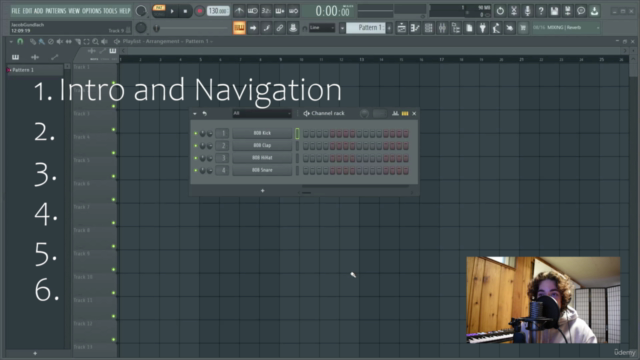Select Pattern 1 in the picker panel
Viewport: 640px width, 360px height.
click(34, 70)
